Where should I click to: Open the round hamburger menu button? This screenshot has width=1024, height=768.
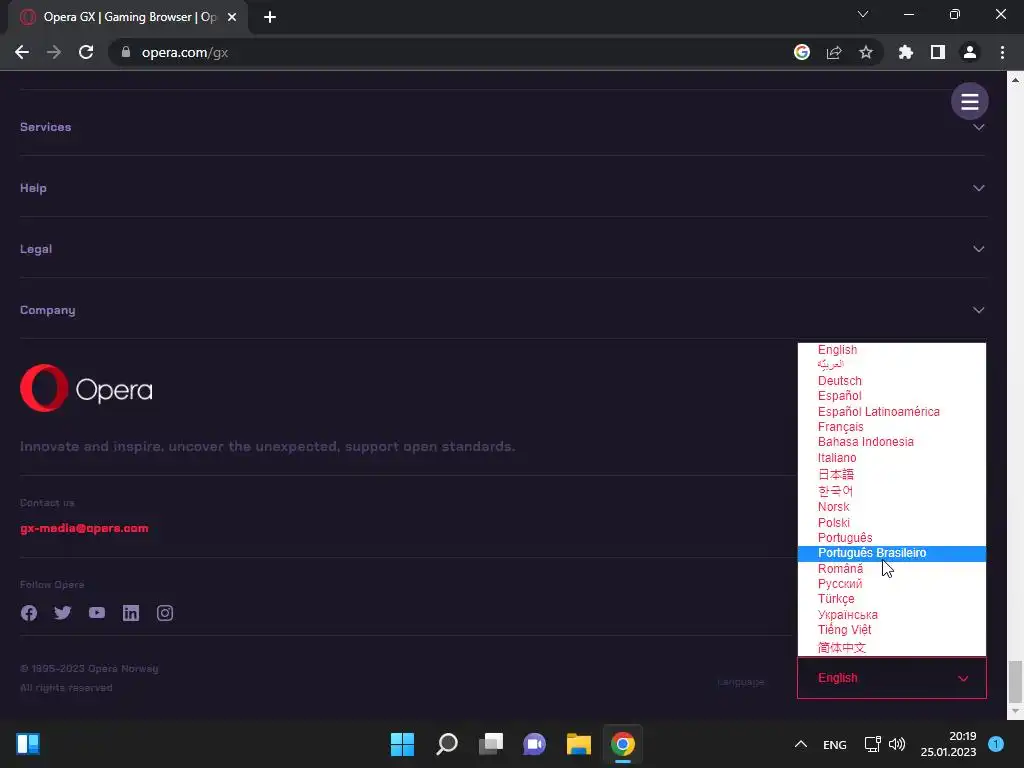click(x=969, y=101)
